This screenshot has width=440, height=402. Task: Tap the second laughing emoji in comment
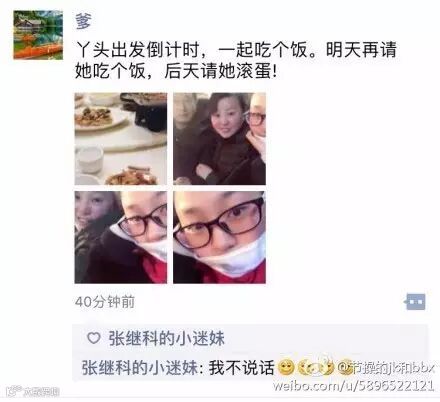click(307, 368)
